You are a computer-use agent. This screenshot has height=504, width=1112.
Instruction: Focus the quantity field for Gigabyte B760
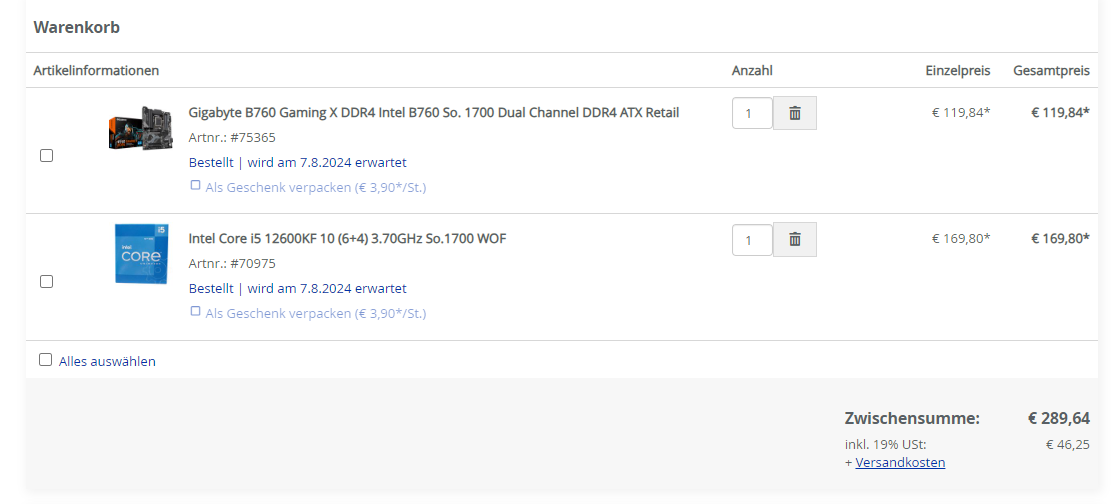coord(752,113)
